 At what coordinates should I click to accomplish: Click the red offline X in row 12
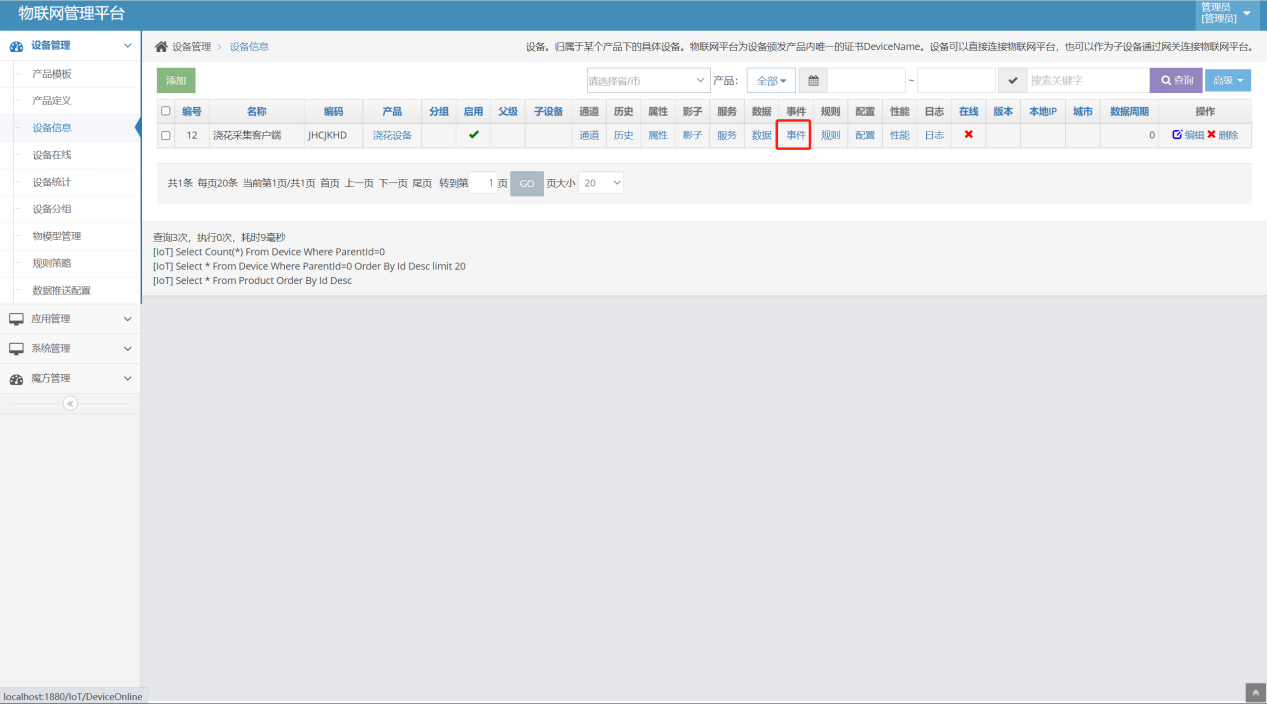coord(968,135)
